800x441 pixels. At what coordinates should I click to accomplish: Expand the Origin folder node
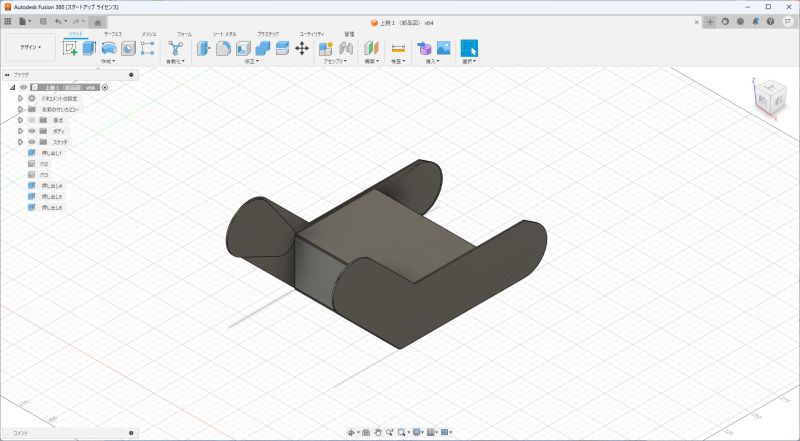pos(20,120)
